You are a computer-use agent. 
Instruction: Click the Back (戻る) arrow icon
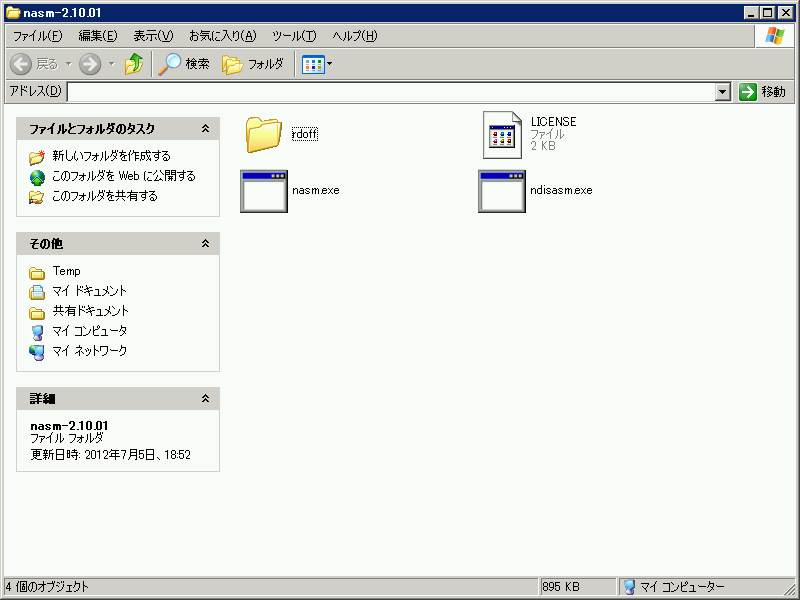click(x=21, y=64)
